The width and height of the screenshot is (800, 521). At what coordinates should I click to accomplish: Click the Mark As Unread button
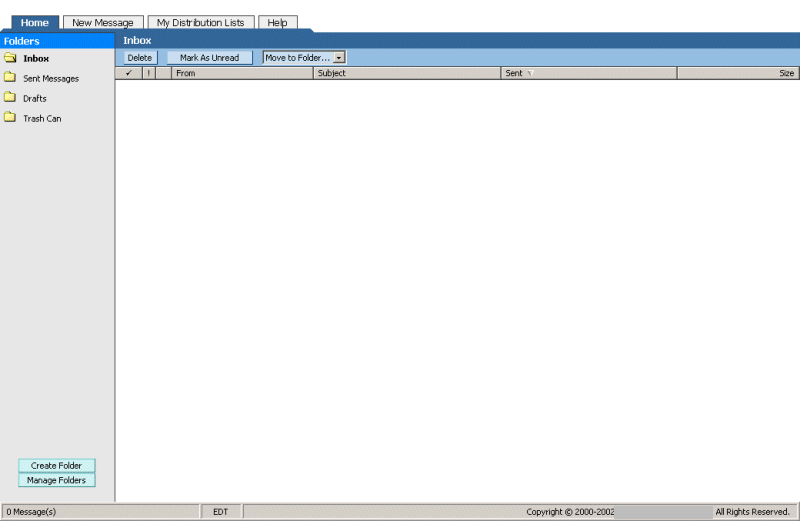(209, 58)
